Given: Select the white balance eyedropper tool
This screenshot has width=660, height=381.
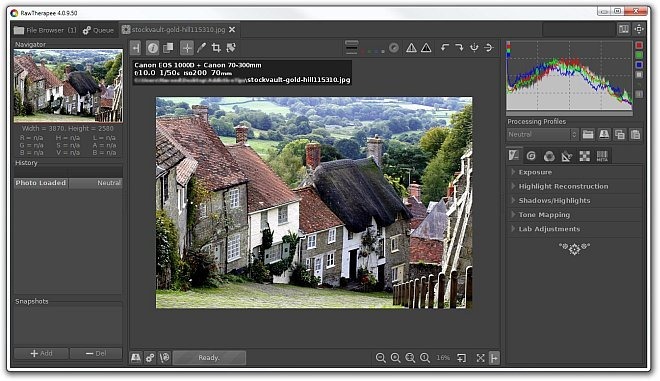Looking at the screenshot, I should coord(202,48).
